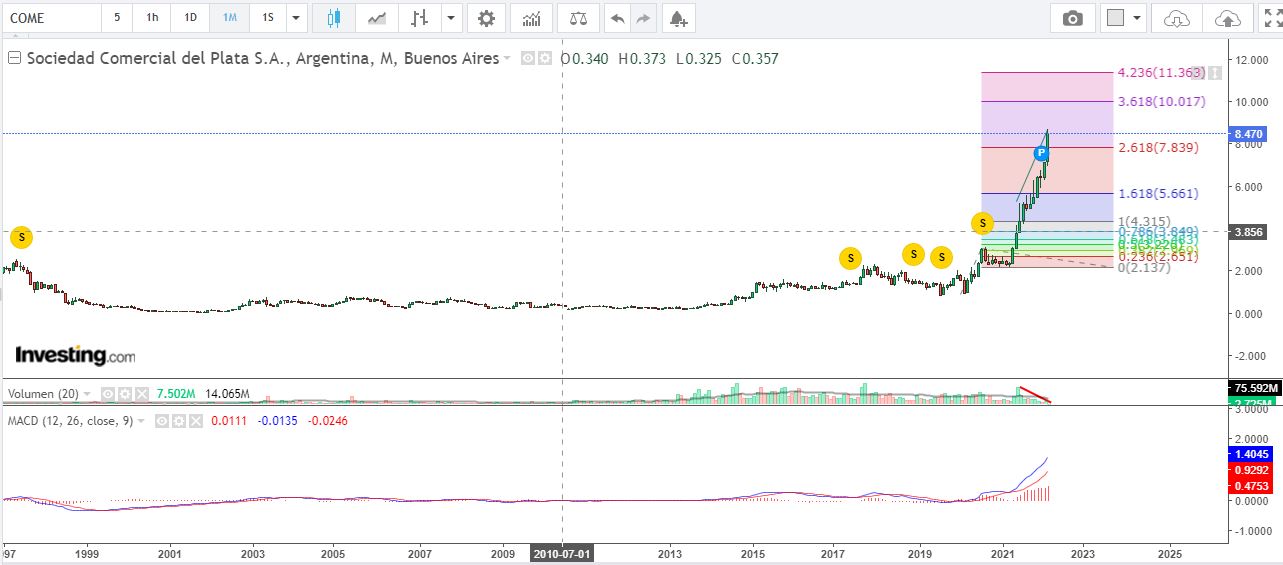Viewport: 1283px width, 565px height.
Task: Open the time interval dropdown
Action: [296, 18]
